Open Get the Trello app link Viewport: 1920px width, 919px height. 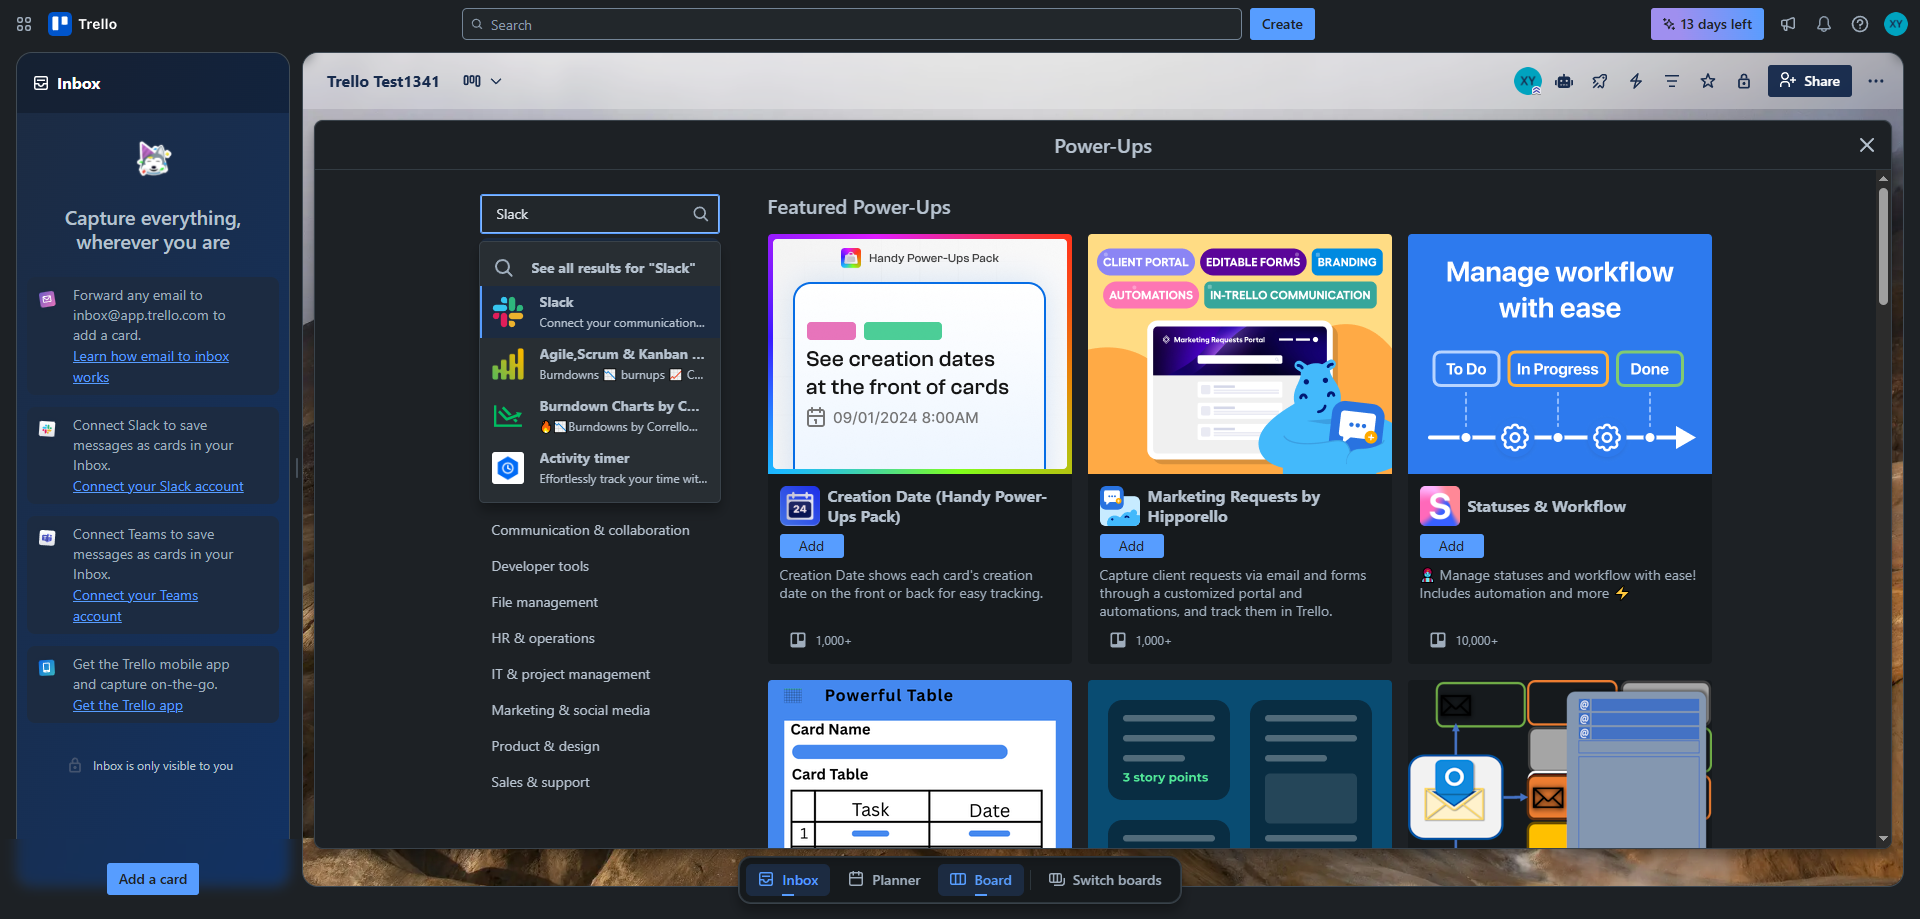pyautogui.click(x=128, y=705)
